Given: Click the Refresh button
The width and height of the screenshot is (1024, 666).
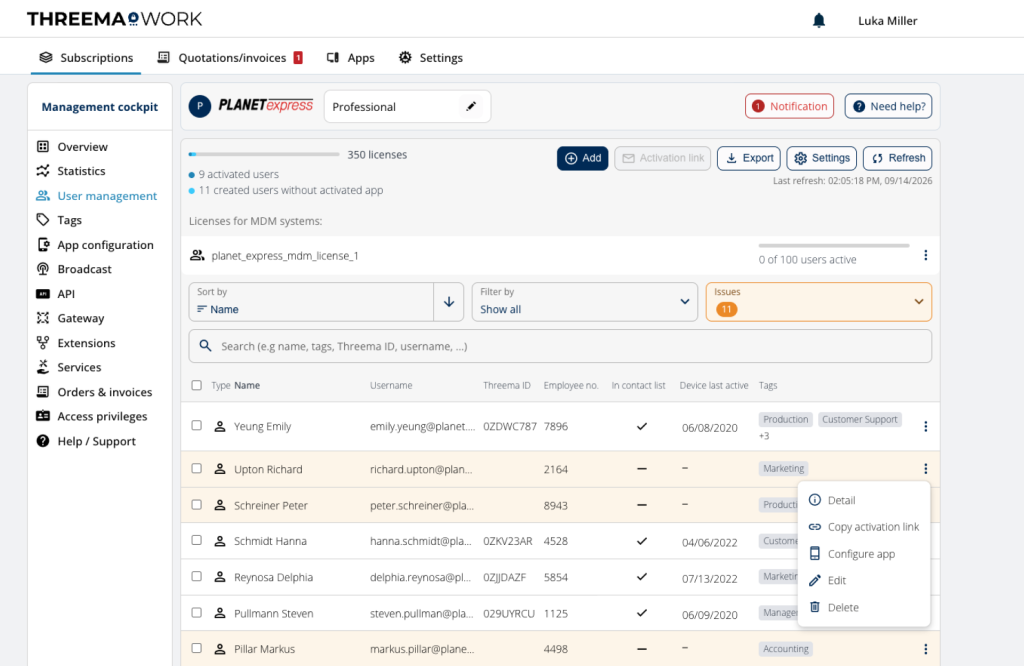Looking at the screenshot, I should click(x=897, y=158).
